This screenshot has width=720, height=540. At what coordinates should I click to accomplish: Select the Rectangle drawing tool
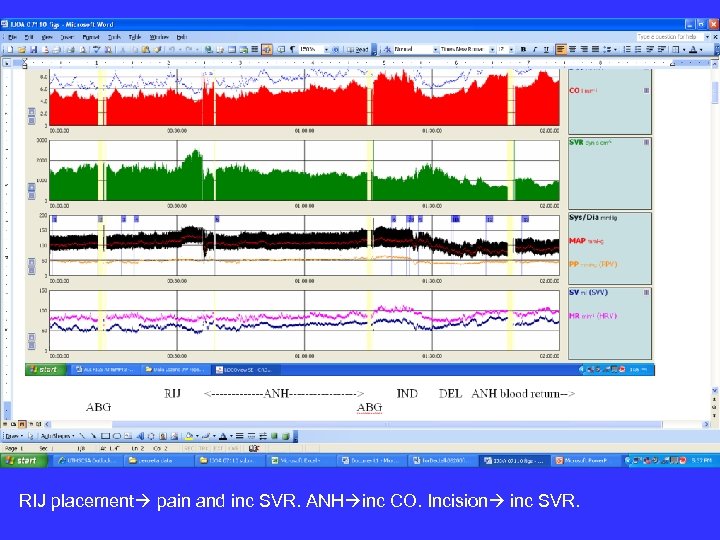105,436
